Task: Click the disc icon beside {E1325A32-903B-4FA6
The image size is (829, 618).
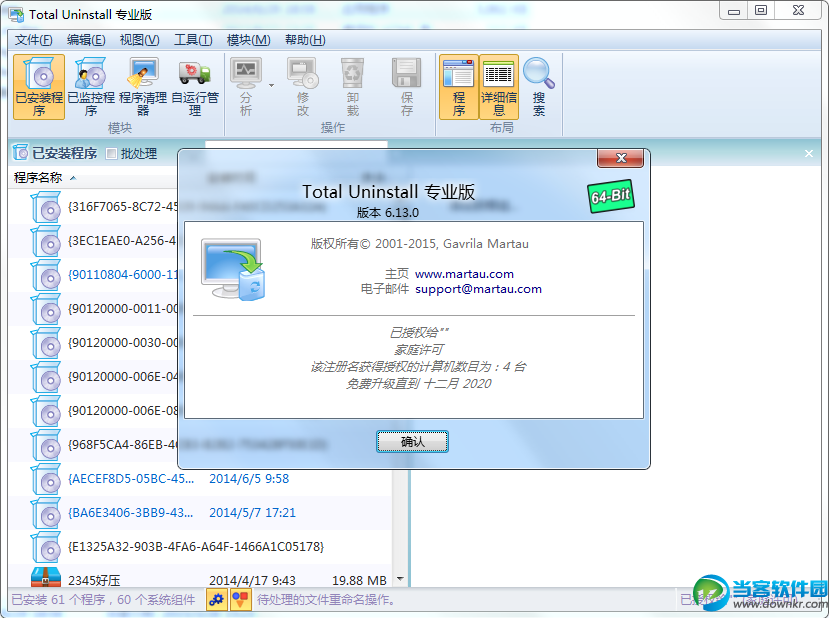Action: coord(46,547)
